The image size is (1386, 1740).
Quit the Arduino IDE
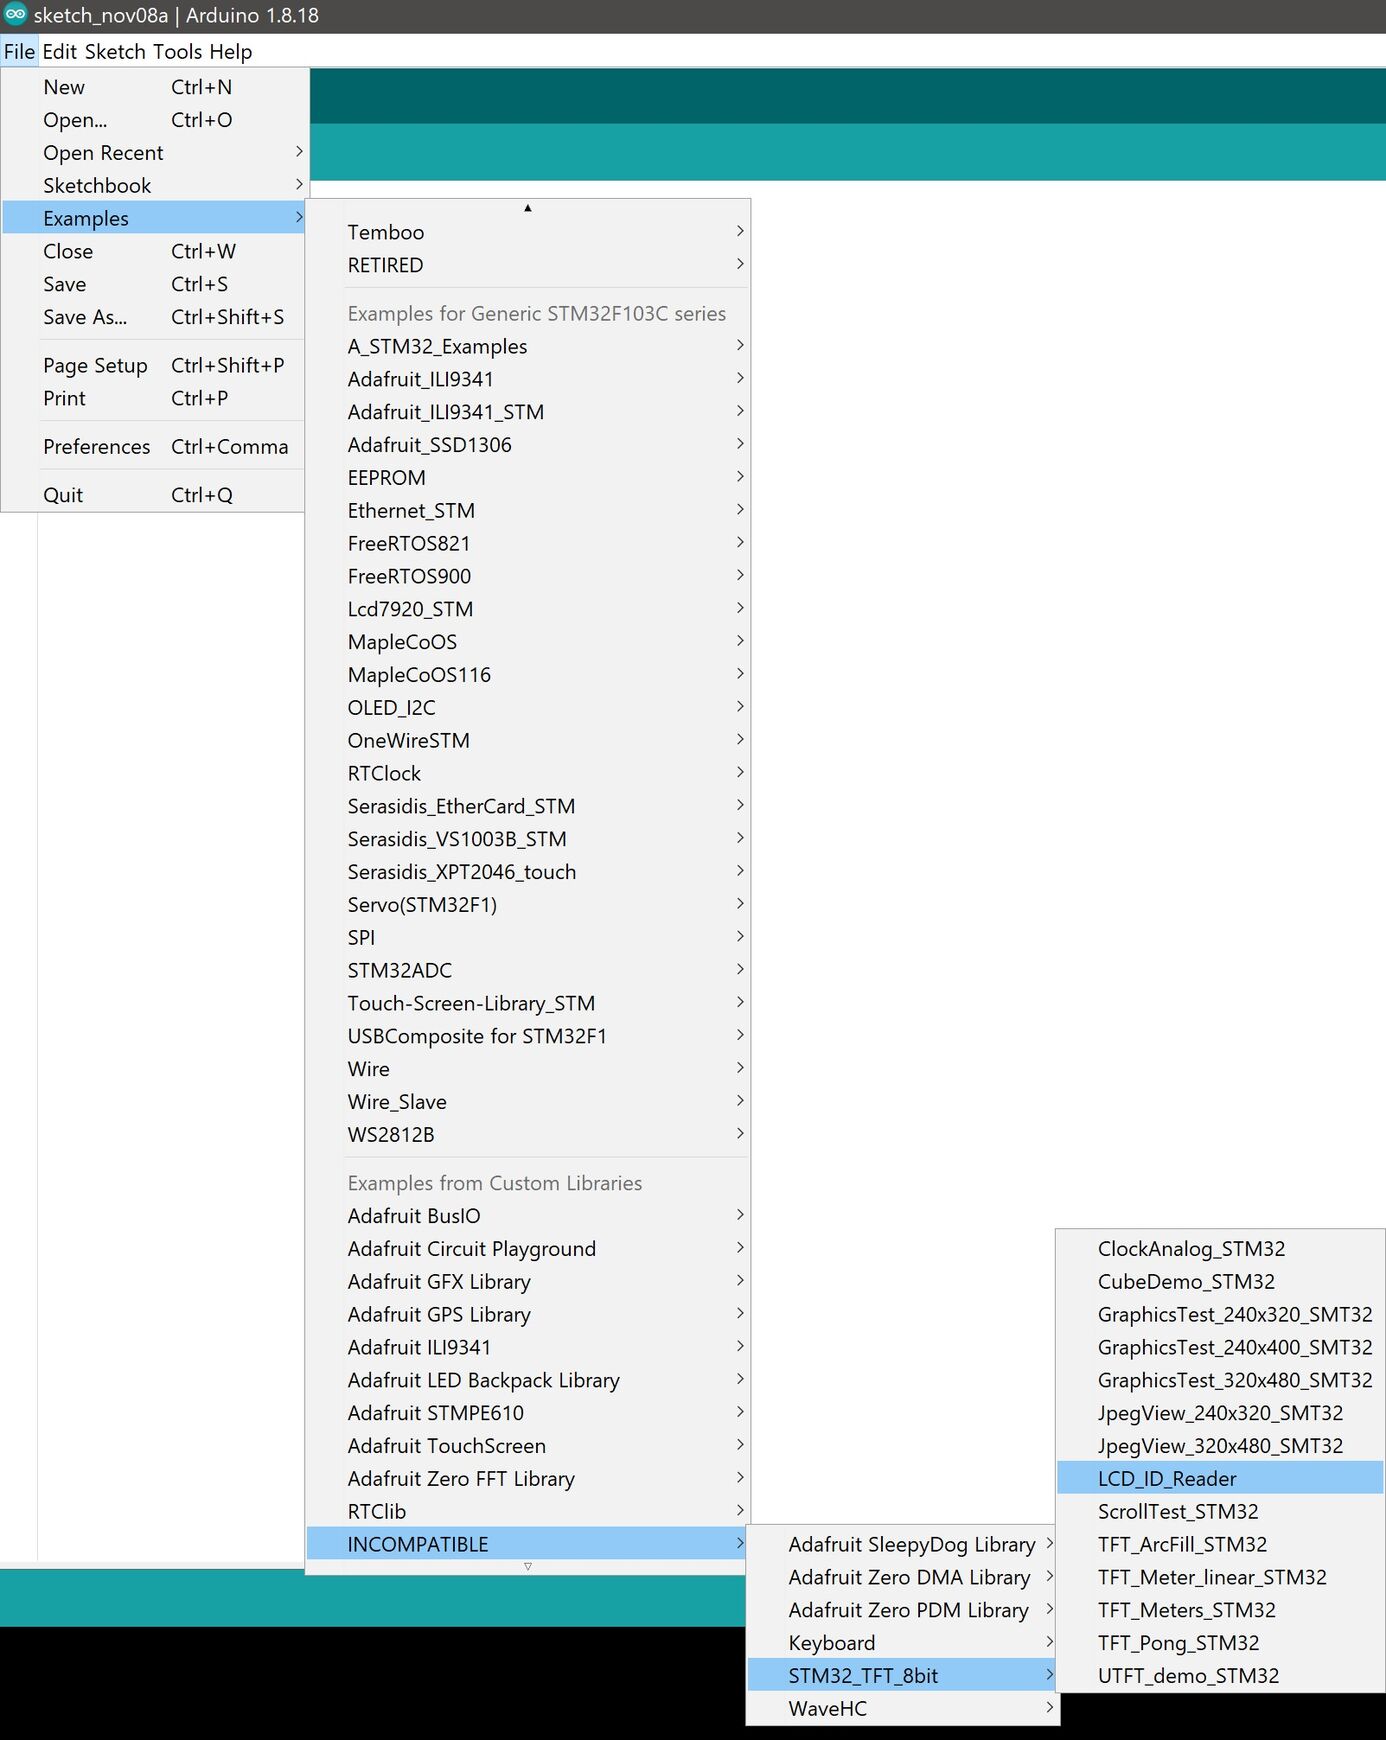coord(153,495)
